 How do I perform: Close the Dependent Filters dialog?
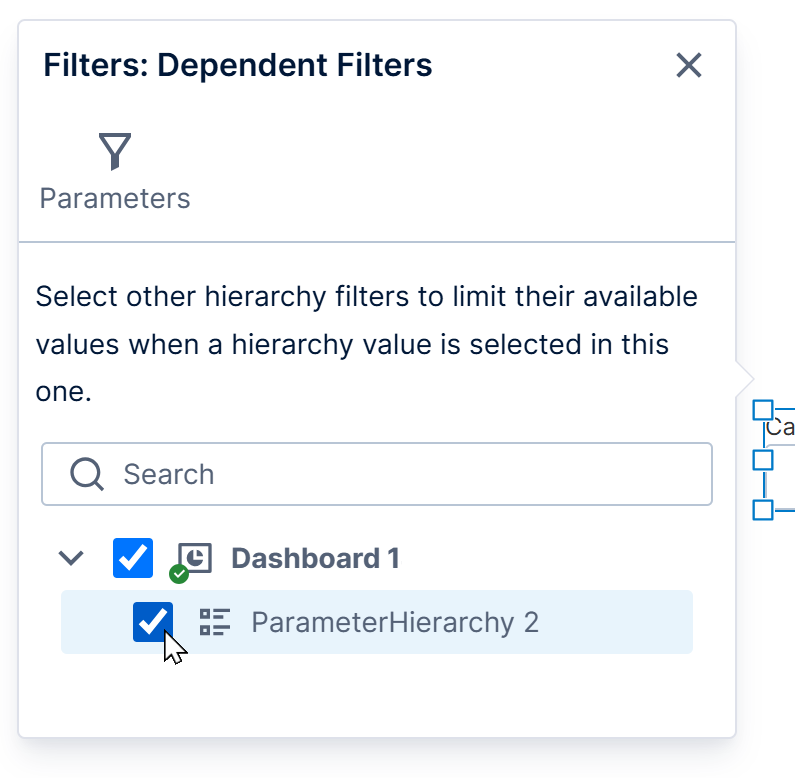point(689,65)
